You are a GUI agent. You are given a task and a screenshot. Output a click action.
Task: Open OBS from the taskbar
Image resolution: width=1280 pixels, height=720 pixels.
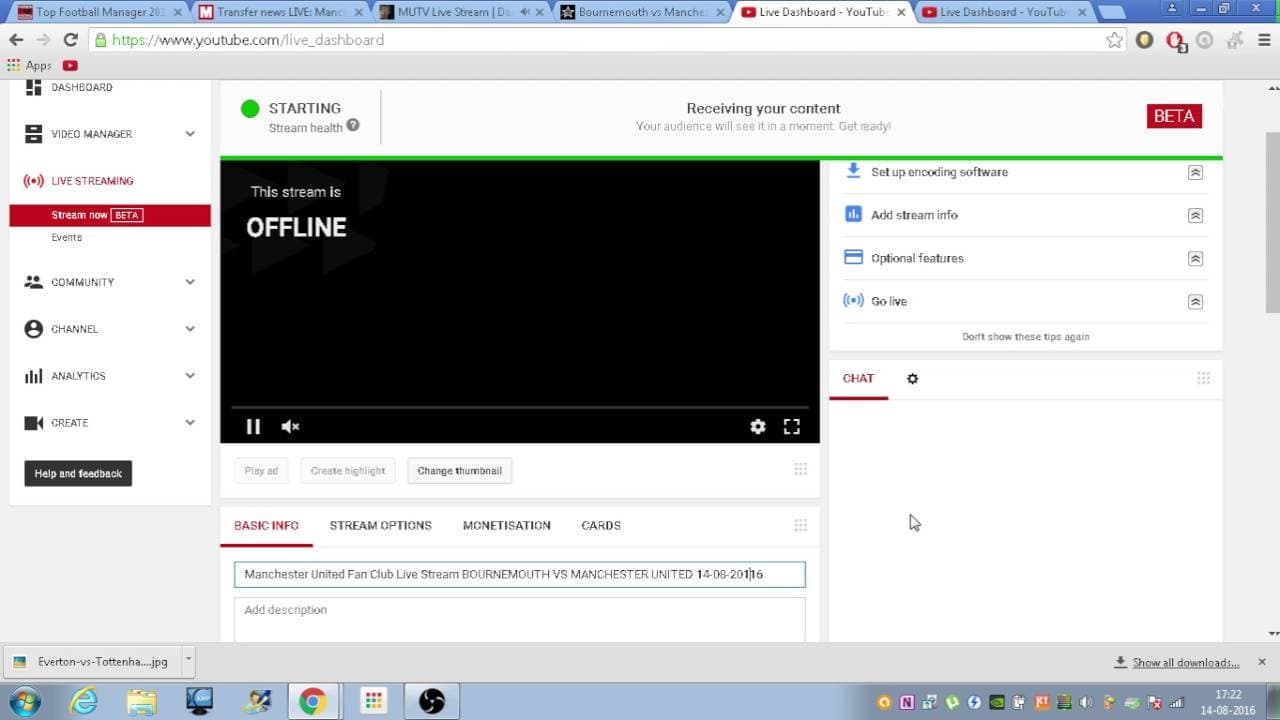(431, 701)
